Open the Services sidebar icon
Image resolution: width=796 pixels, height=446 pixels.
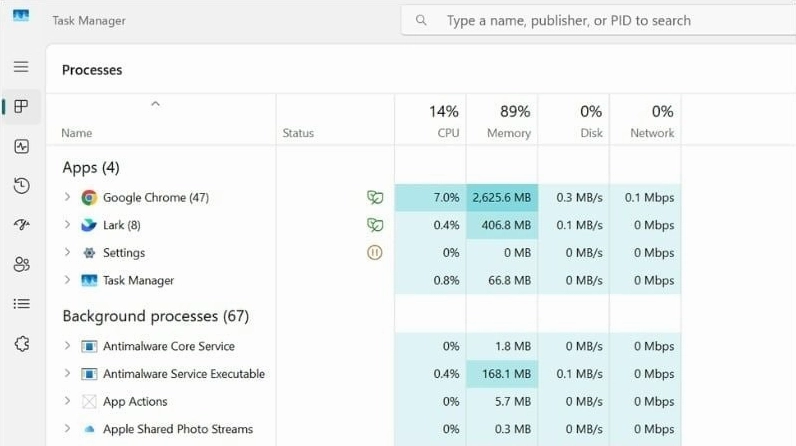22,344
